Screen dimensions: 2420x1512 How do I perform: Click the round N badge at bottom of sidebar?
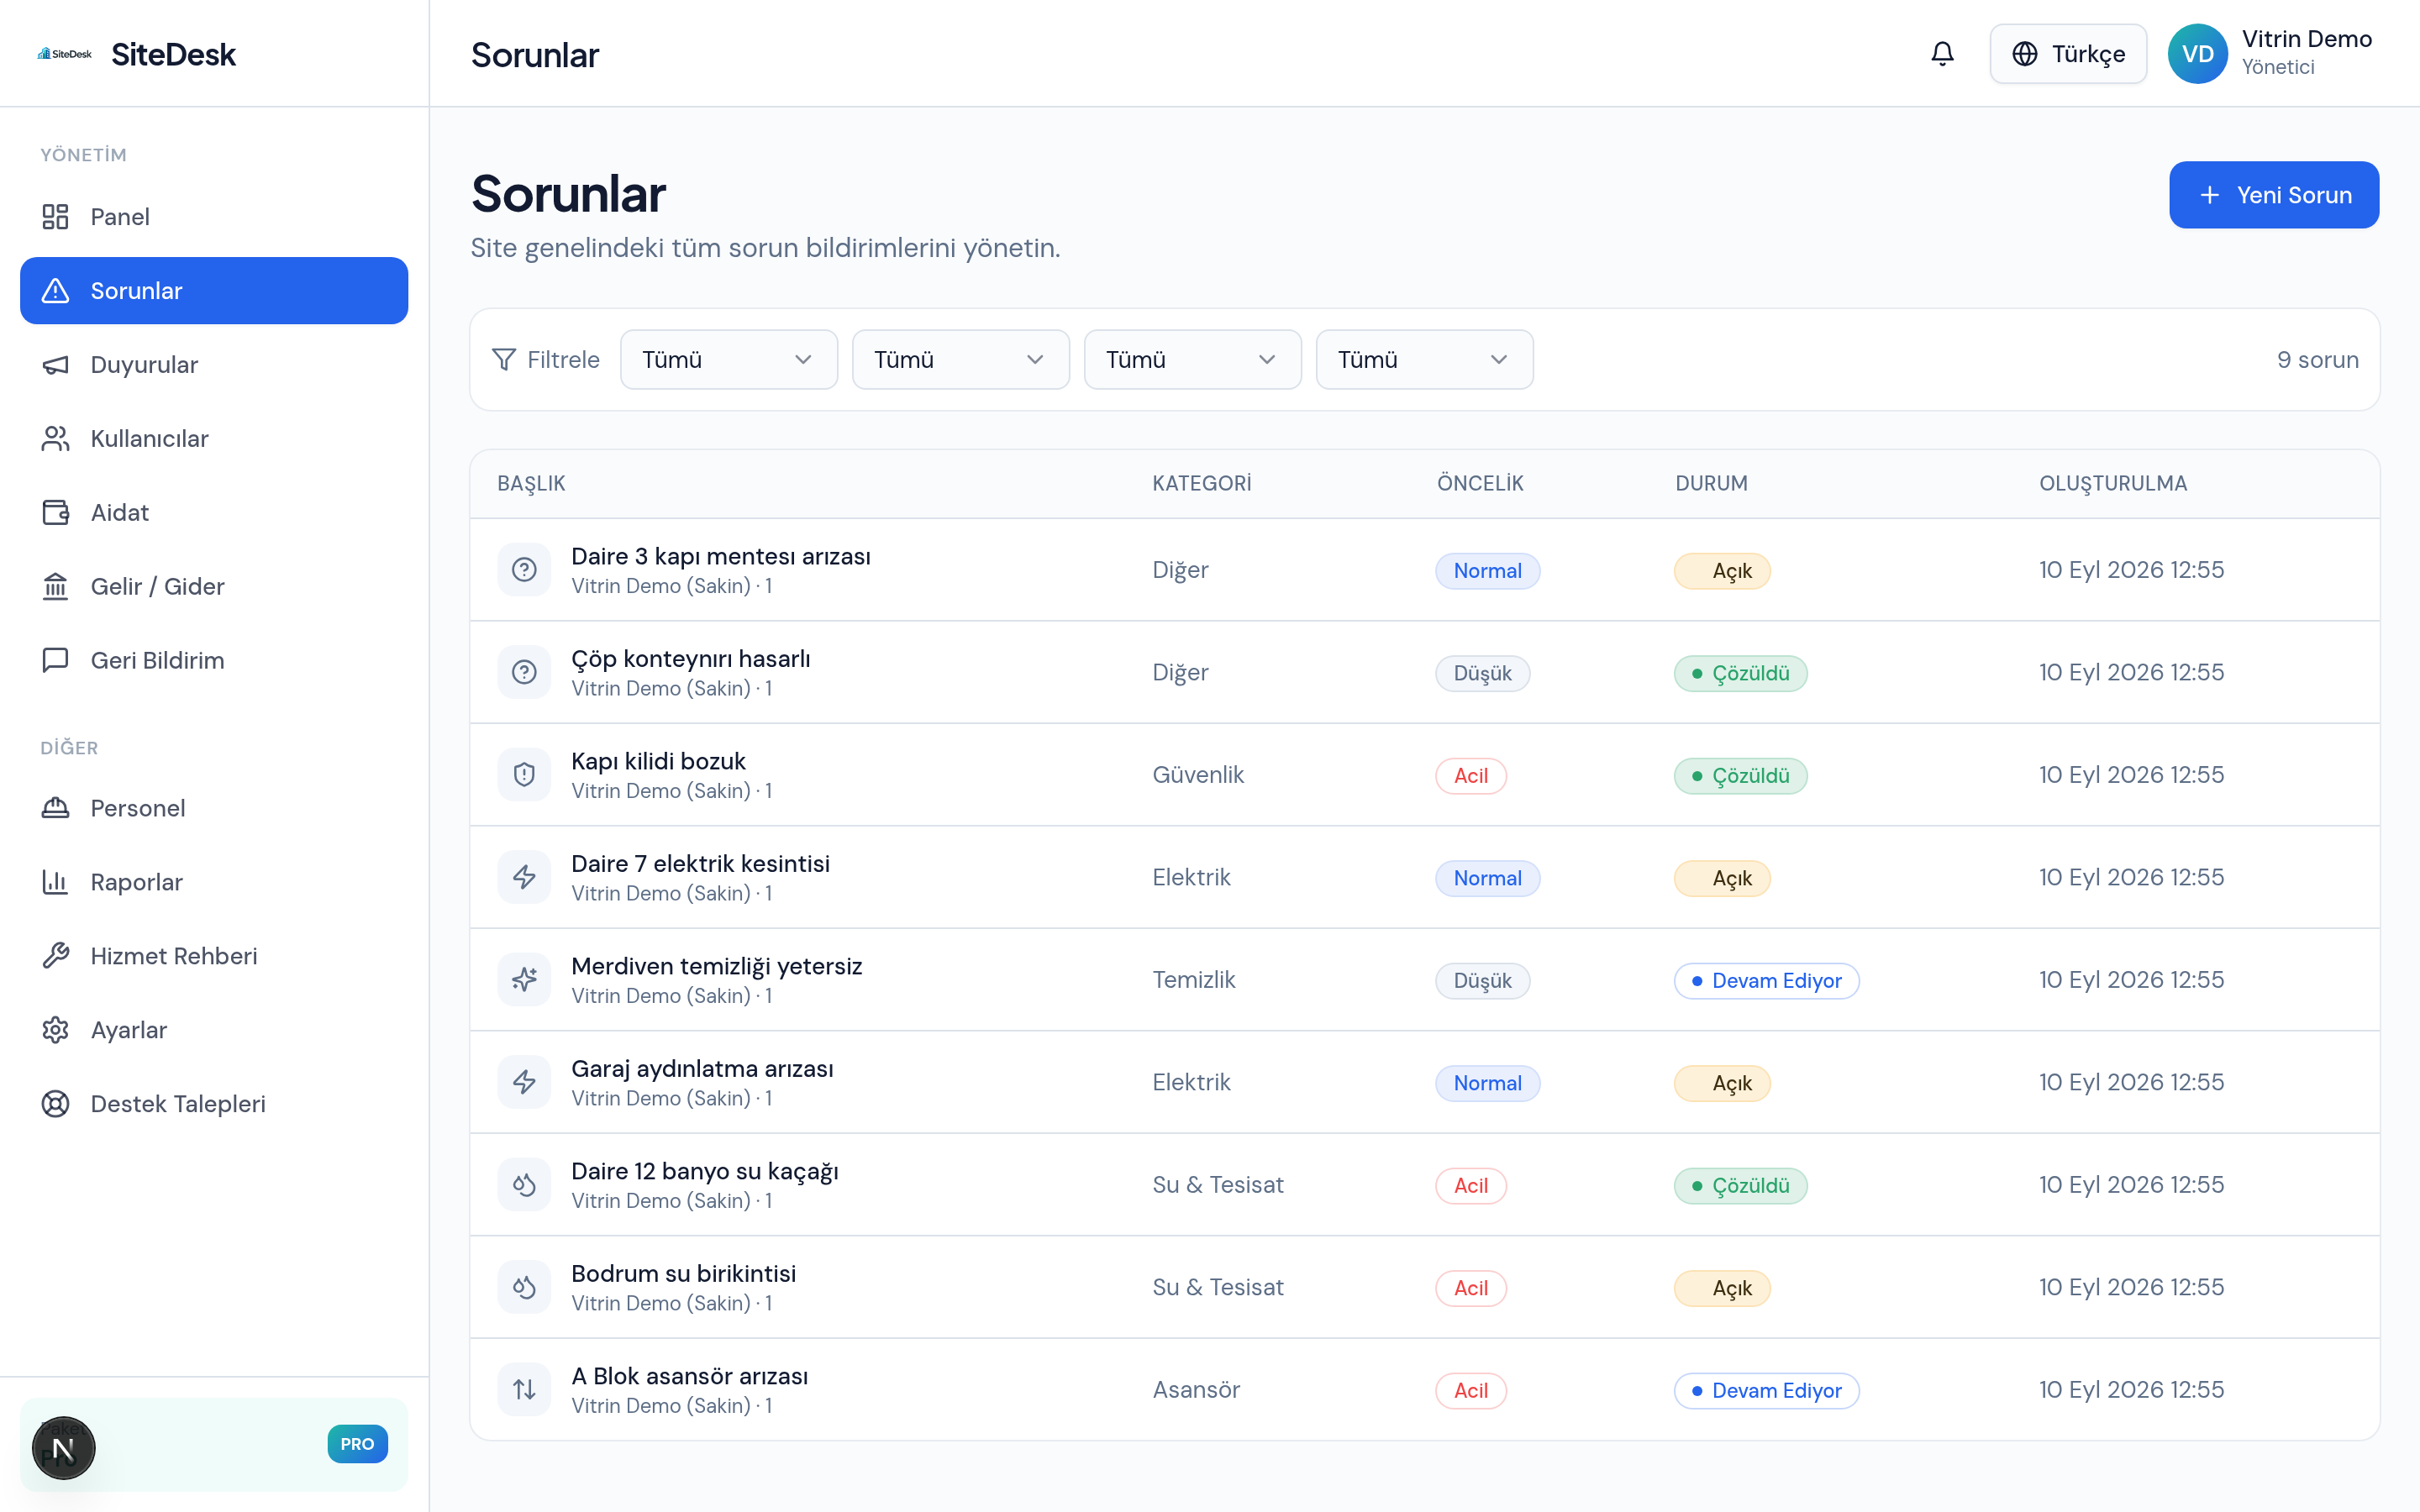coord(64,1448)
